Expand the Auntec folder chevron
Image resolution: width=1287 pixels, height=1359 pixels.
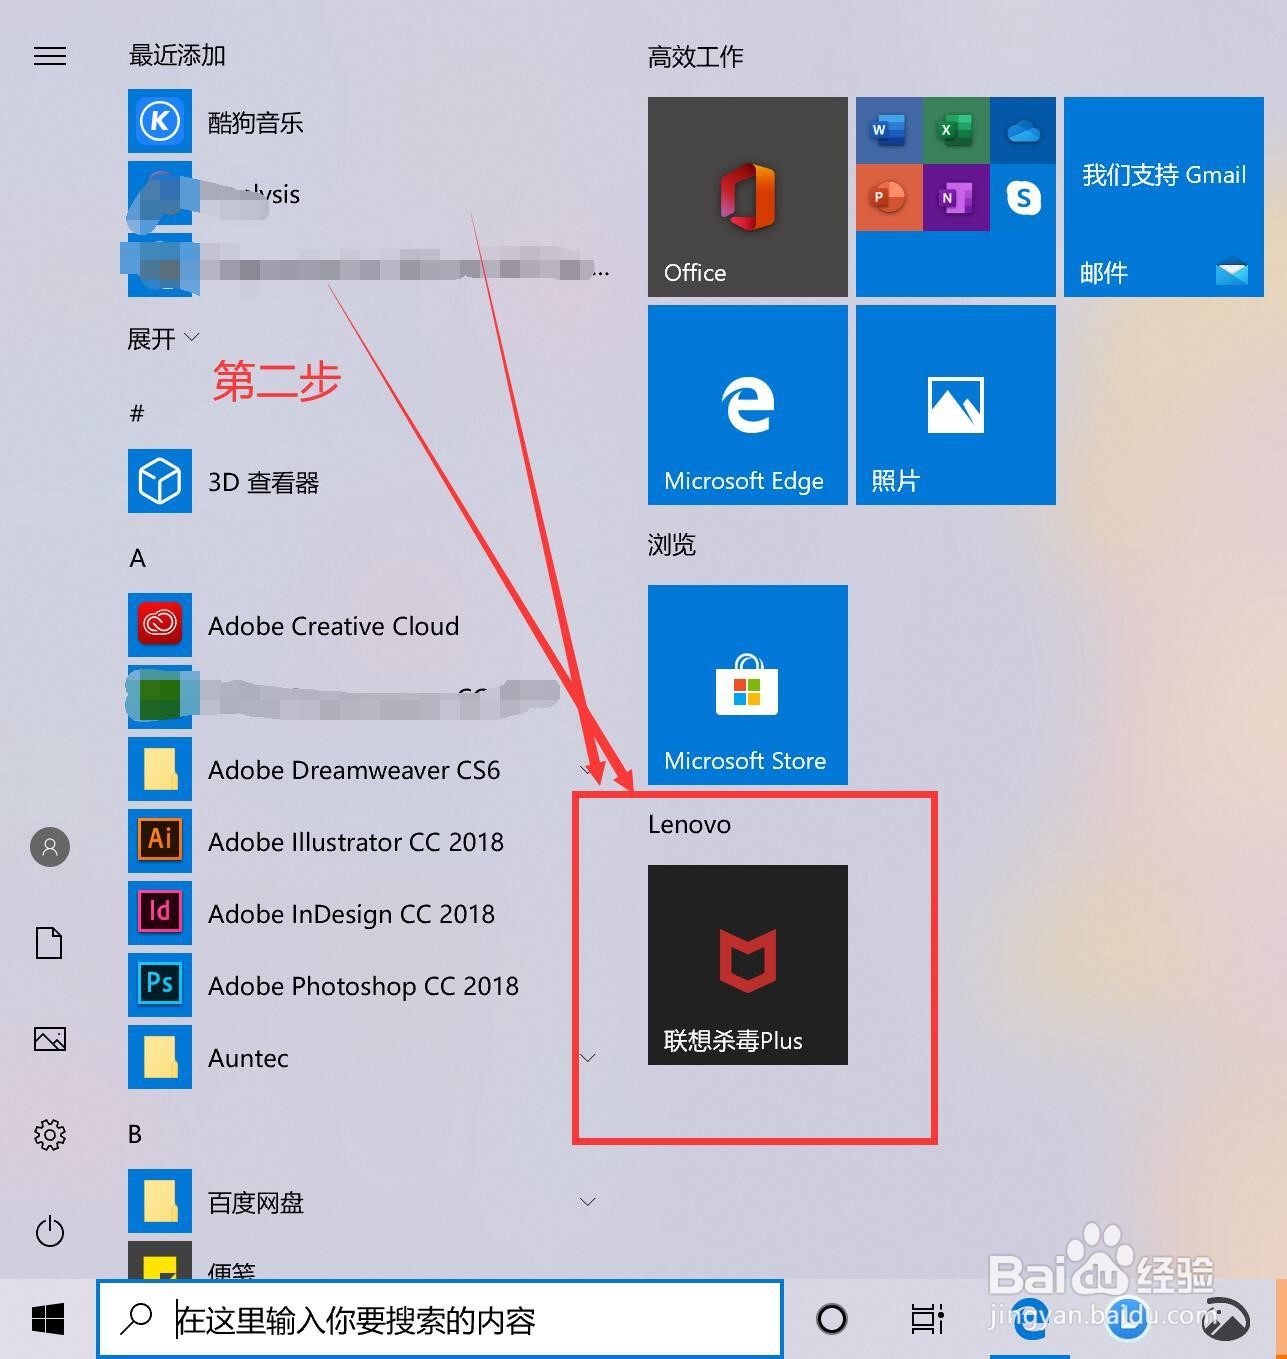[x=588, y=1057]
